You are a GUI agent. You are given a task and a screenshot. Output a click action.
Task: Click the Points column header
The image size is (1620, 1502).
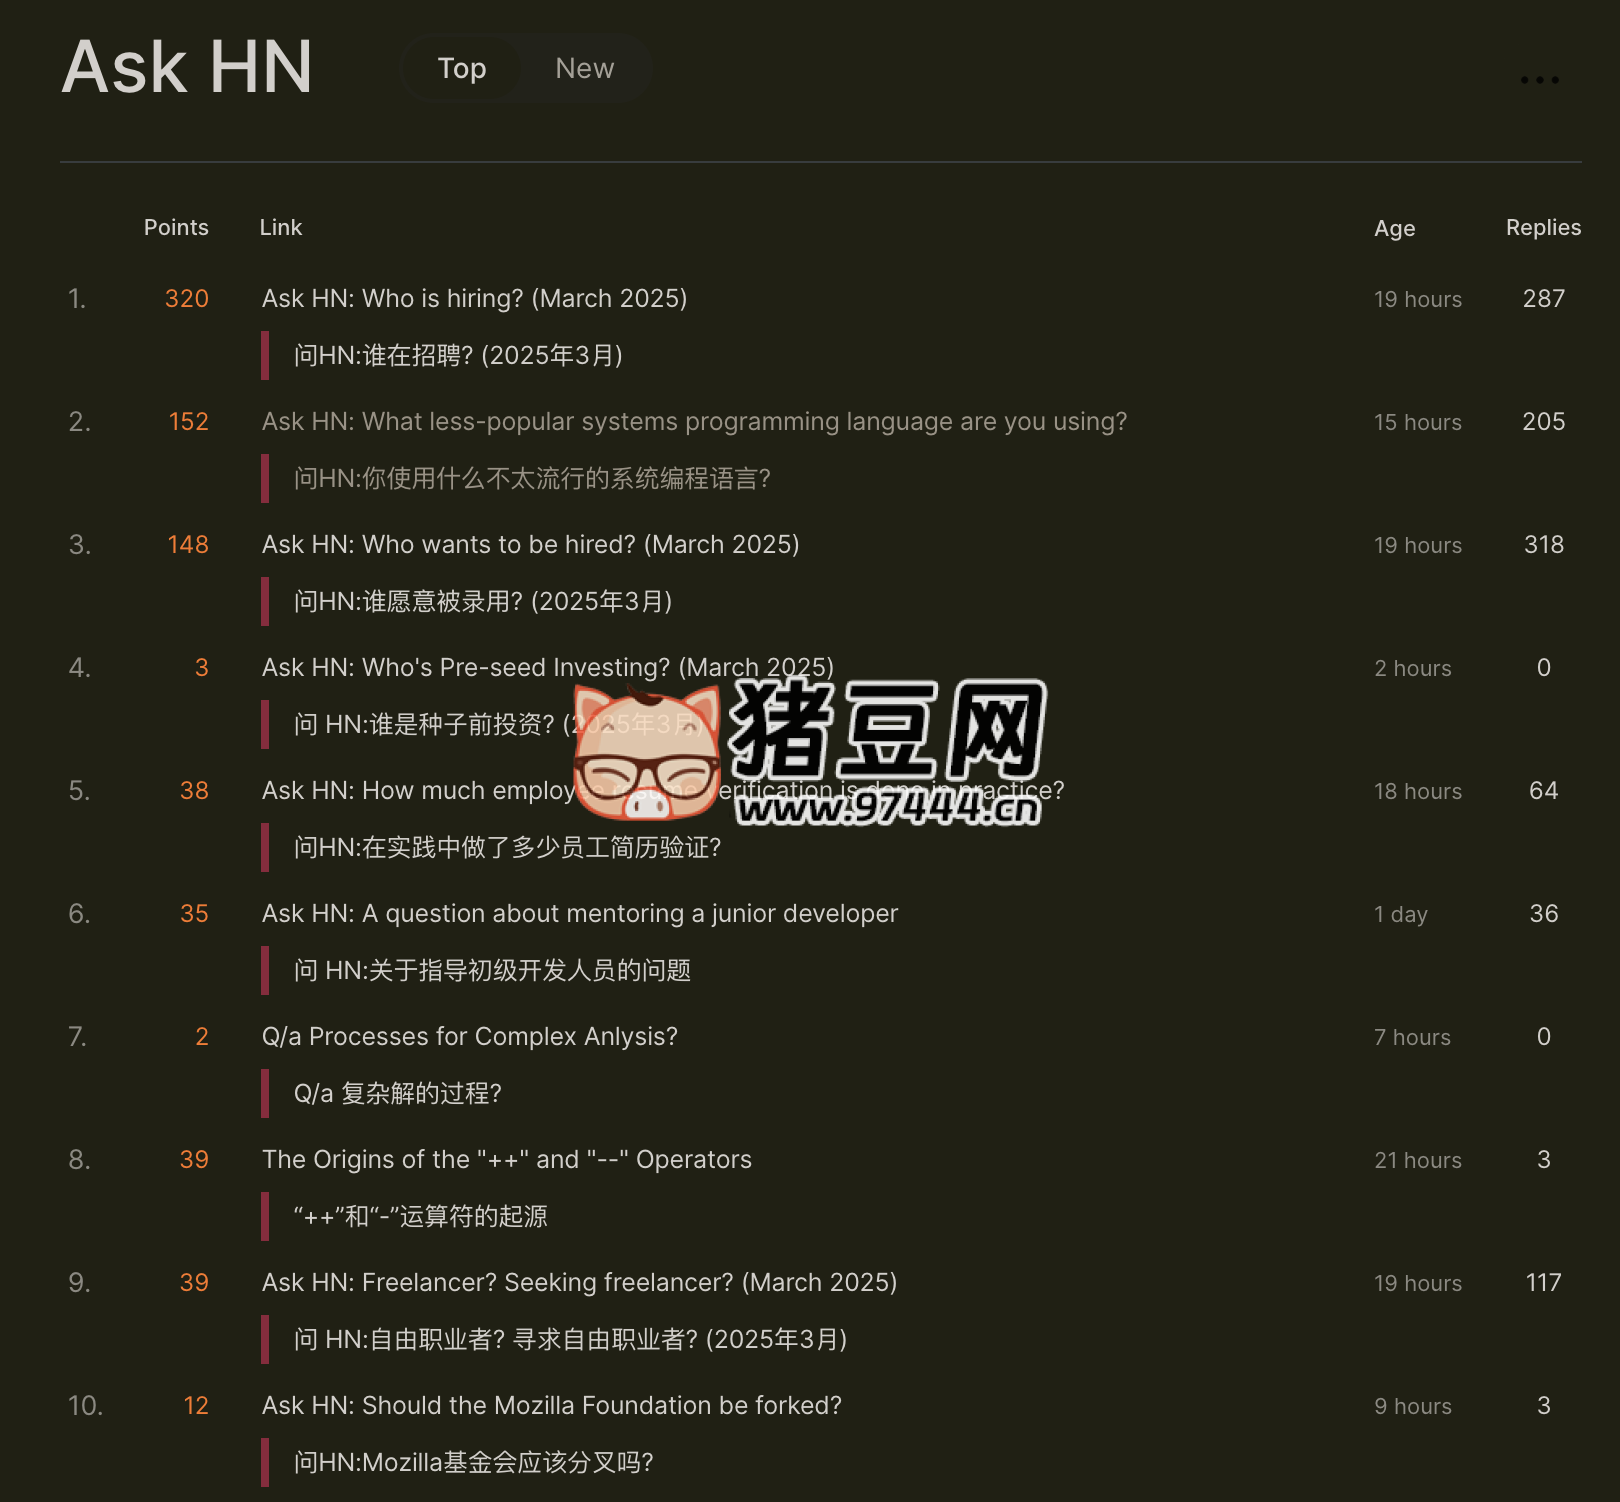coord(176,227)
